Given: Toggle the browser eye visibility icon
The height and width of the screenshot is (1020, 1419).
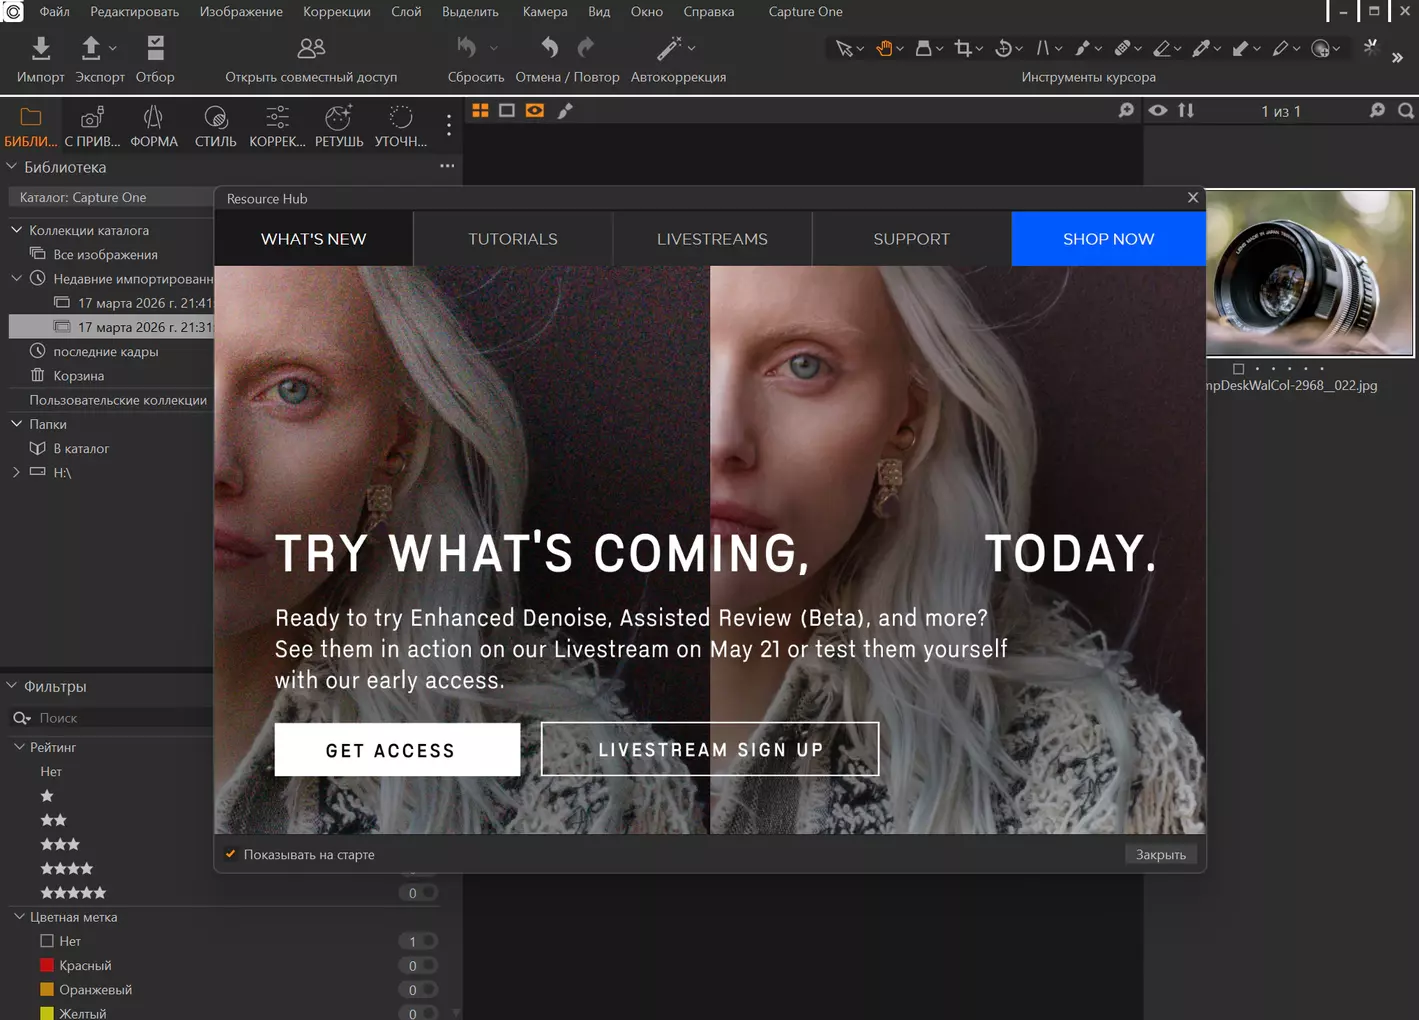Looking at the screenshot, I should (x=1158, y=110).
